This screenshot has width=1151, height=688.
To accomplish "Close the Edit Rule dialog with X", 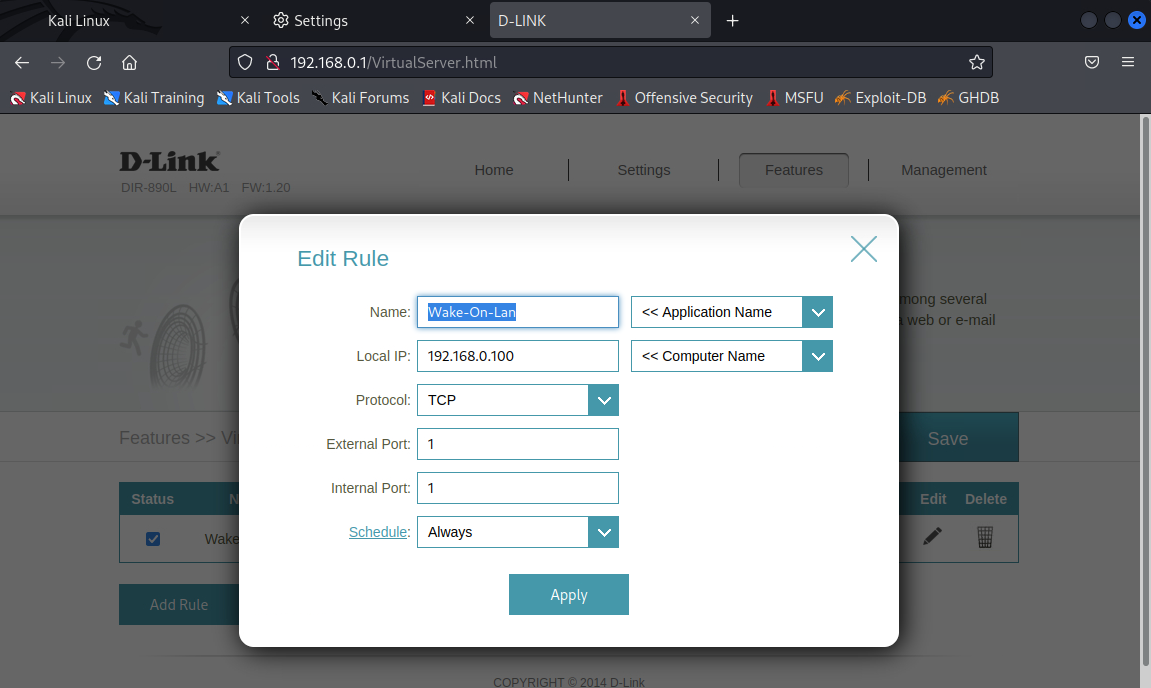I will 863,249.
